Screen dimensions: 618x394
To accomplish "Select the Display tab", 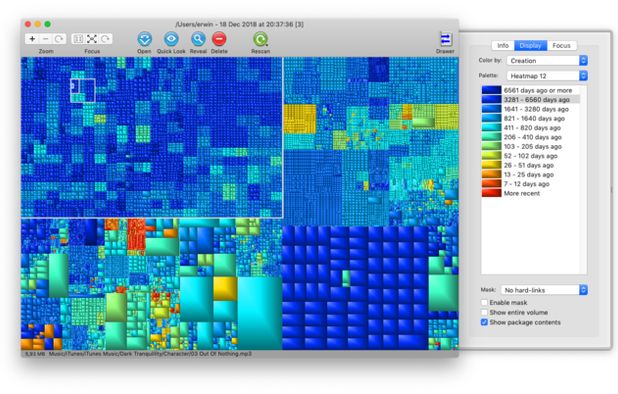I will [531, 45].
